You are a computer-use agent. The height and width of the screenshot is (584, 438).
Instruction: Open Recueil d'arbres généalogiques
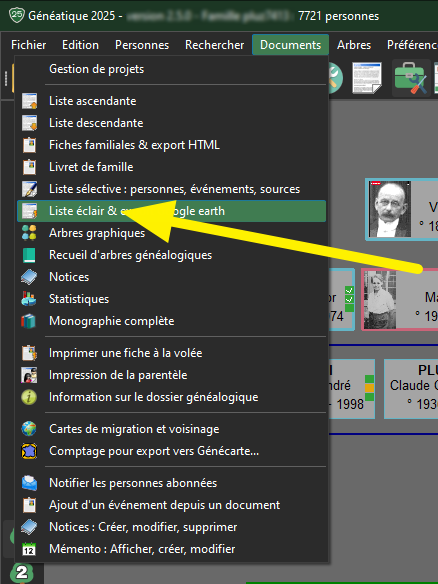tap(131, 255)
